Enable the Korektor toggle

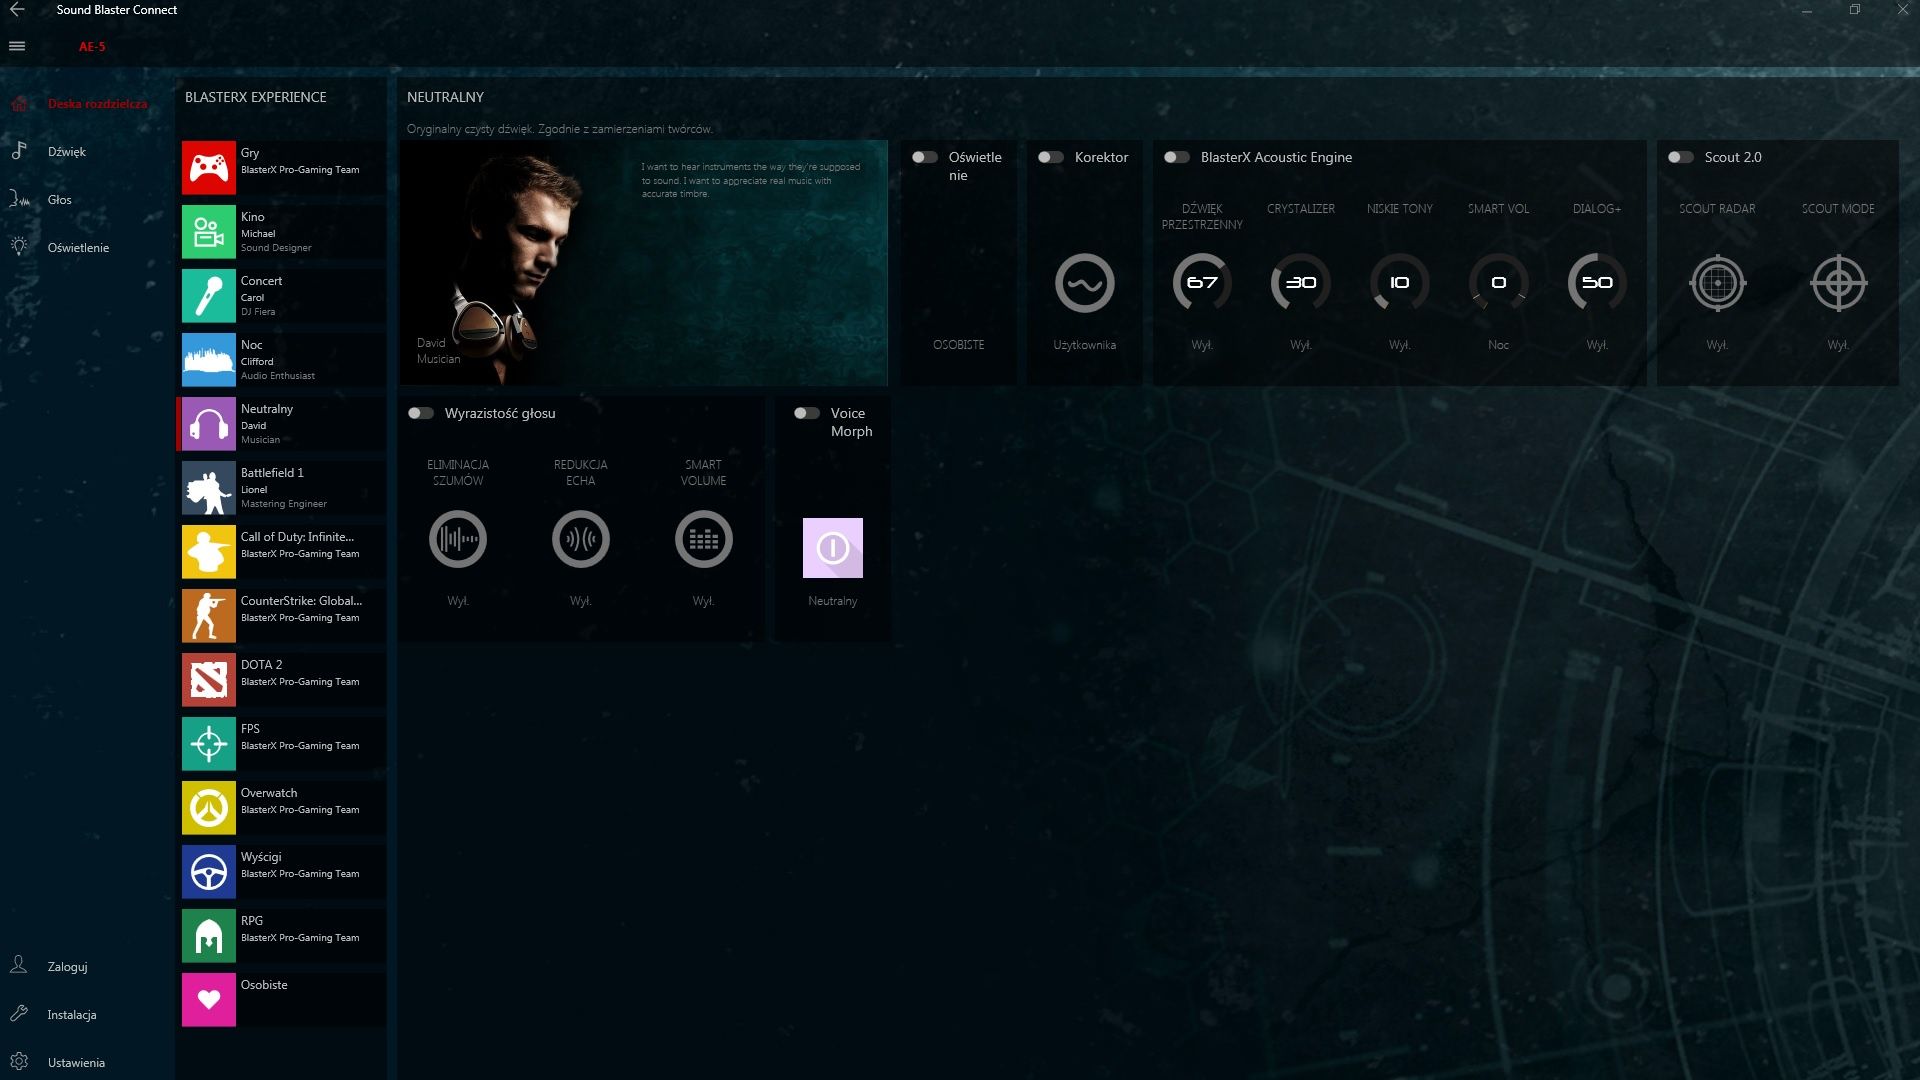(x=1051, y=157)
